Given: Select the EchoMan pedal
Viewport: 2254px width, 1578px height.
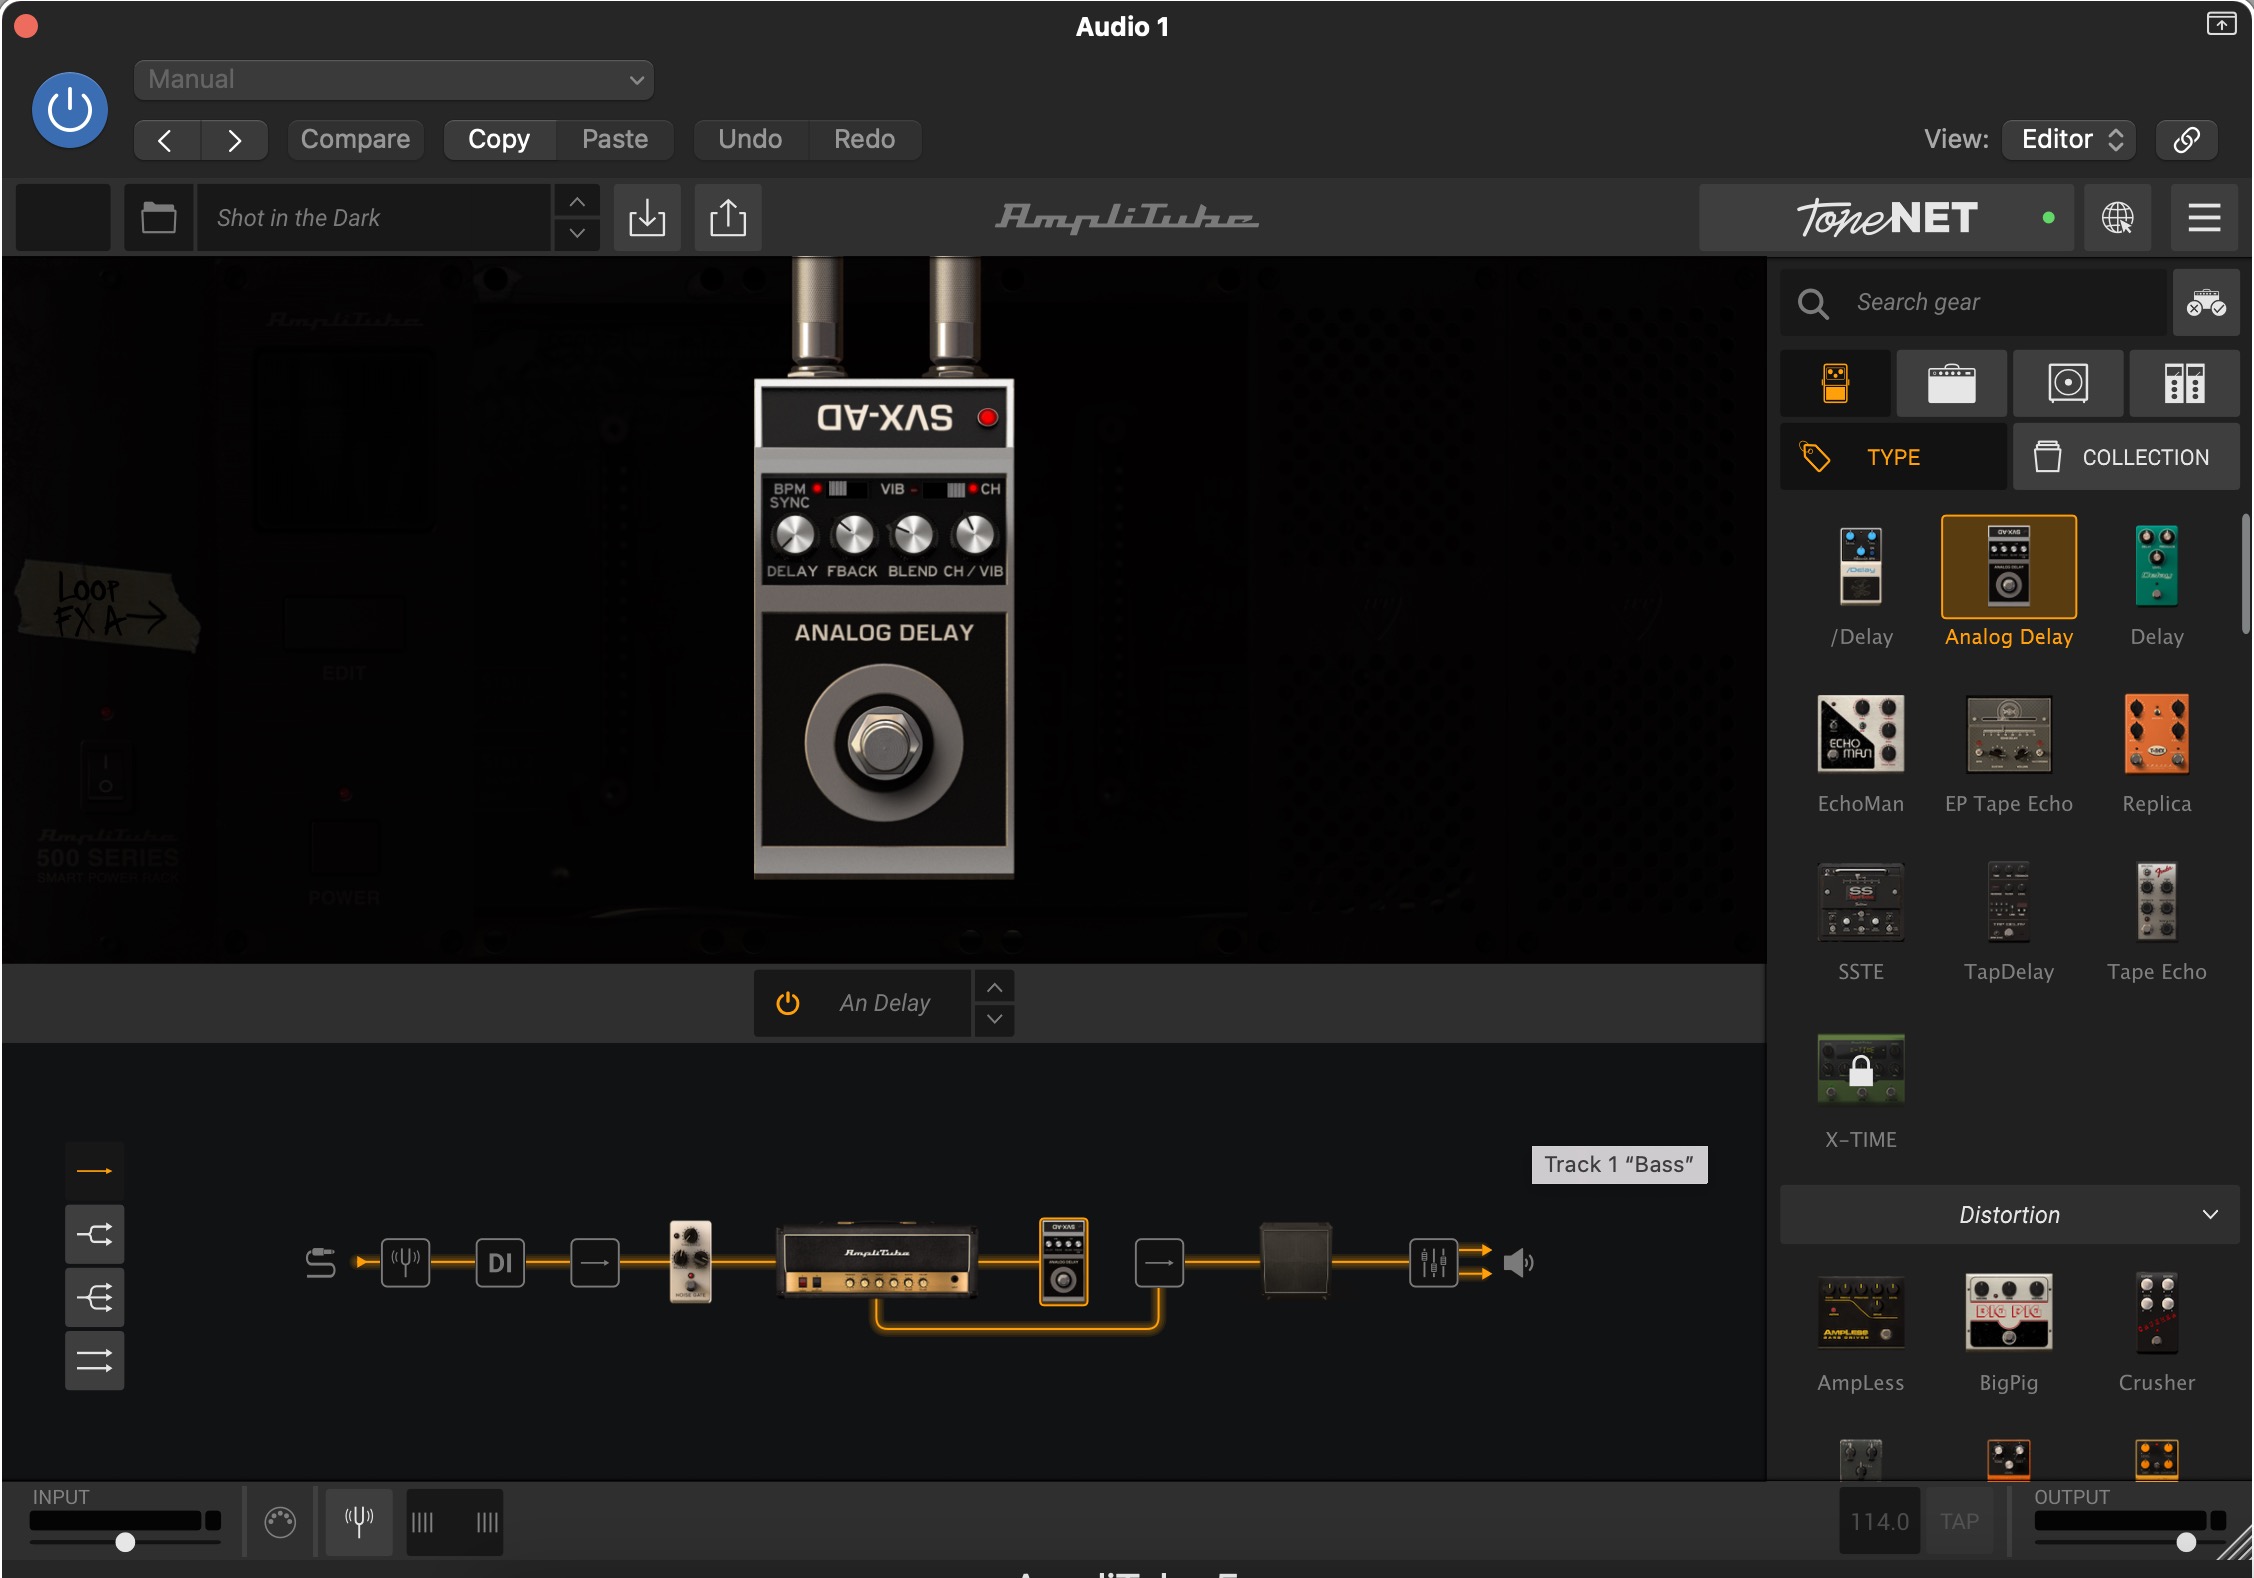Looking at the screenshot, I should (1861, 734).
